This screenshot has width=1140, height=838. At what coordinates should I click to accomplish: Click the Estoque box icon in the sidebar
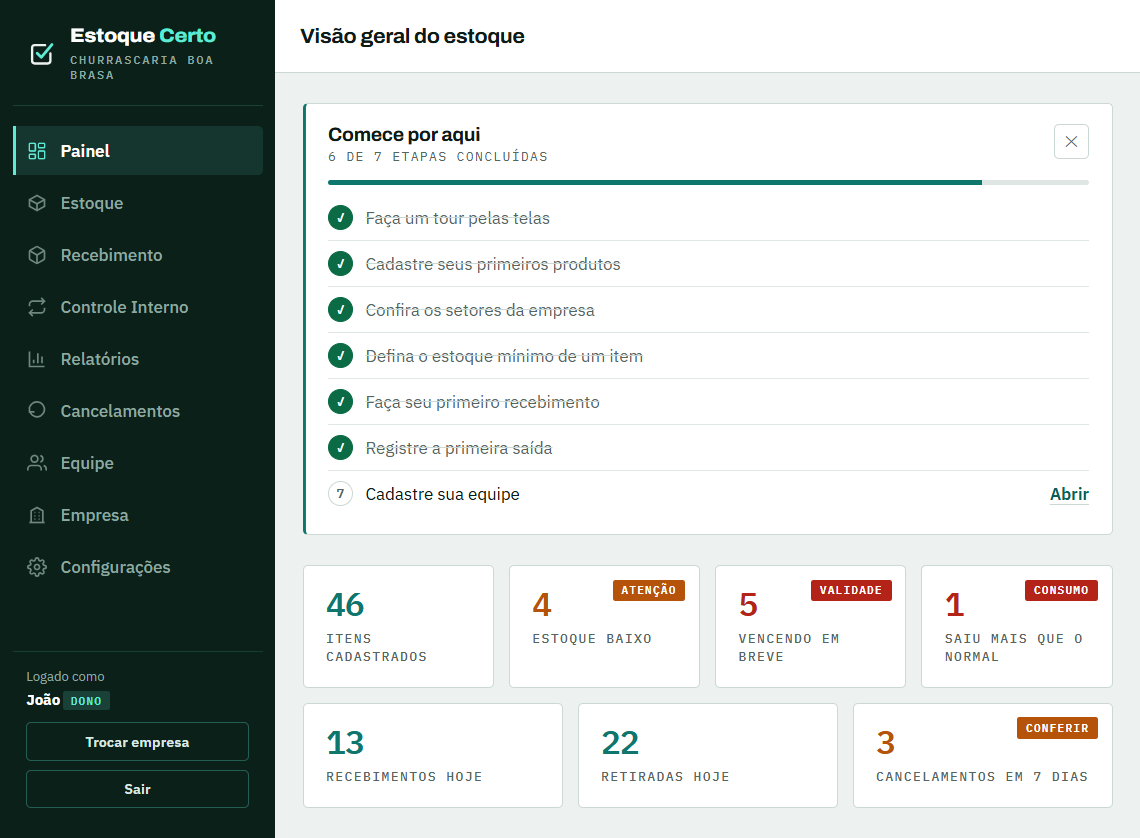37,203
